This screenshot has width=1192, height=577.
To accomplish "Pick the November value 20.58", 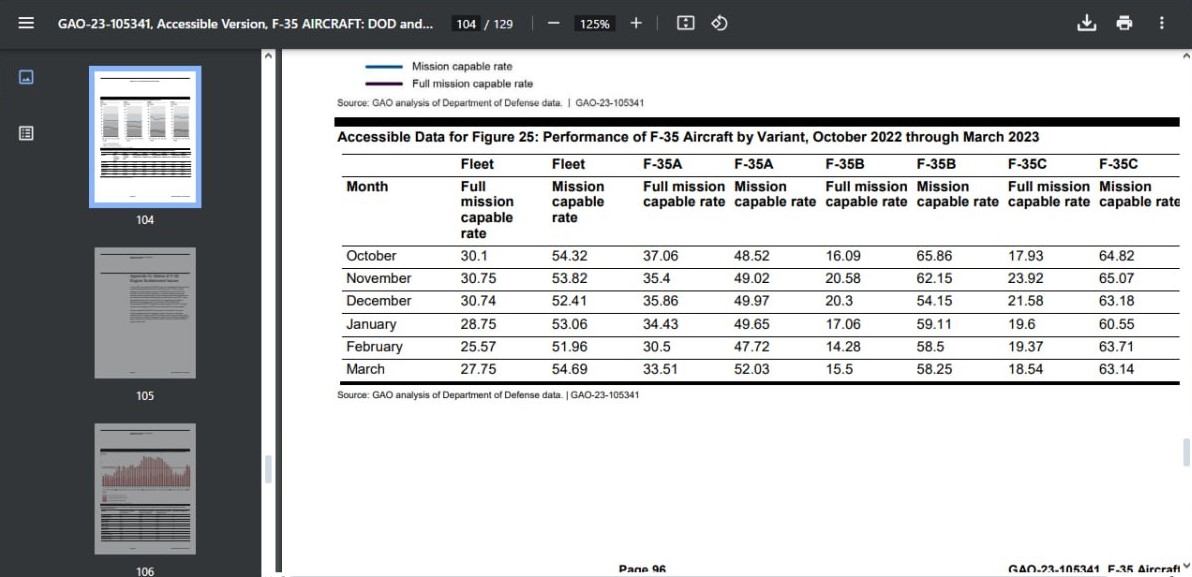I will click(x=843, y=278).
